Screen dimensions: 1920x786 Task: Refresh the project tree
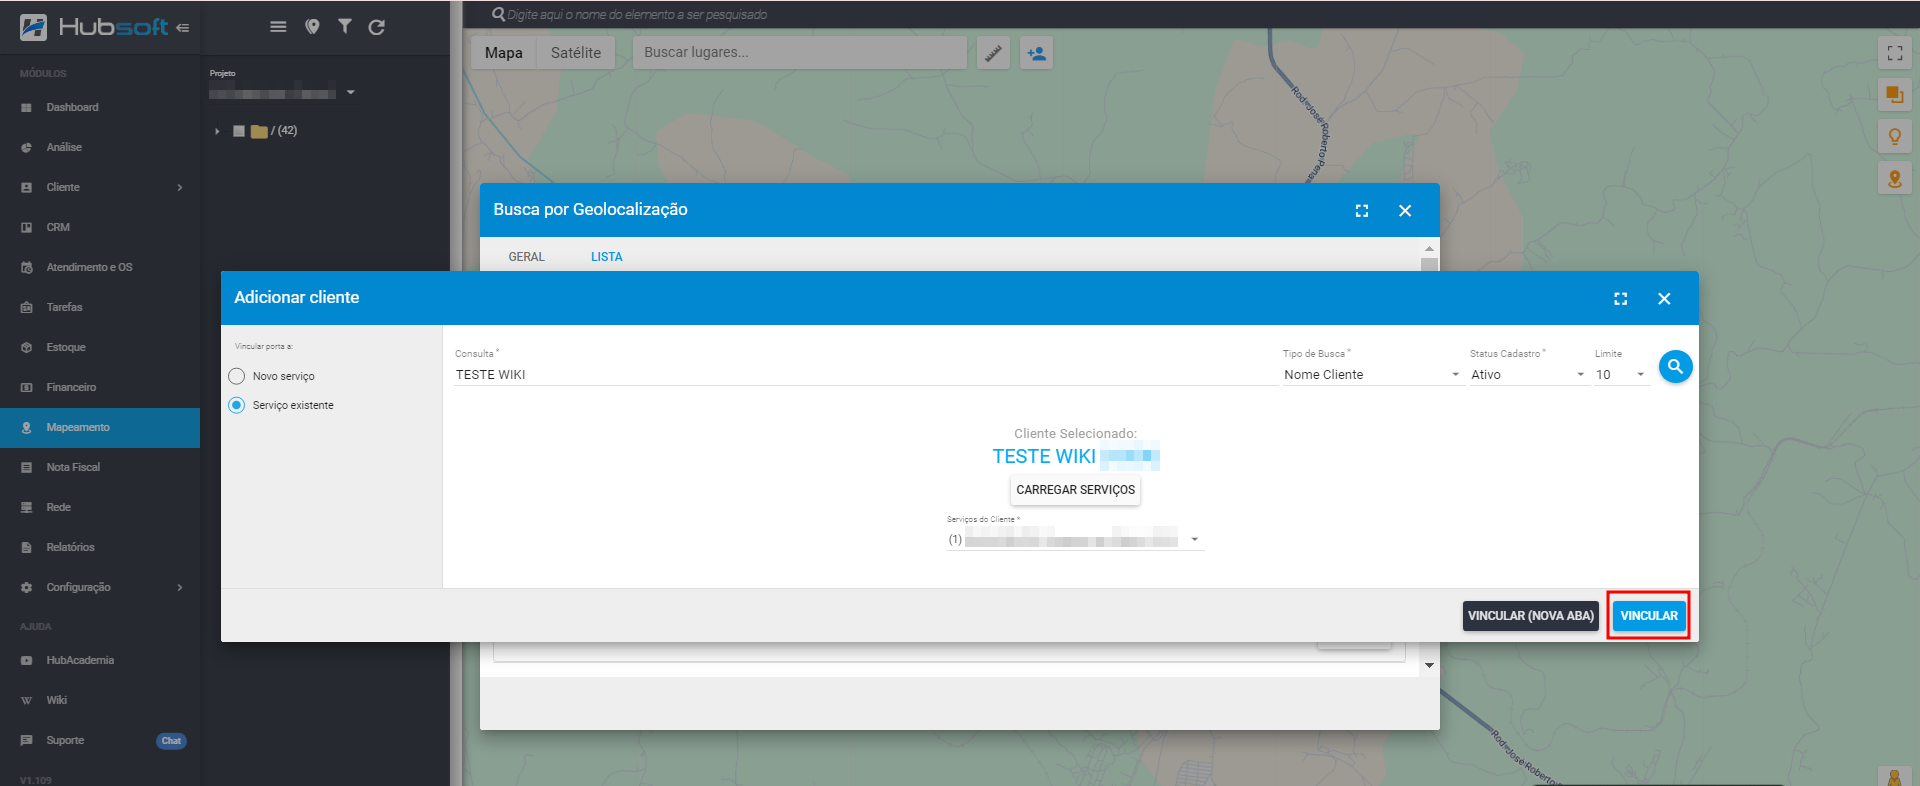point(376,27)
